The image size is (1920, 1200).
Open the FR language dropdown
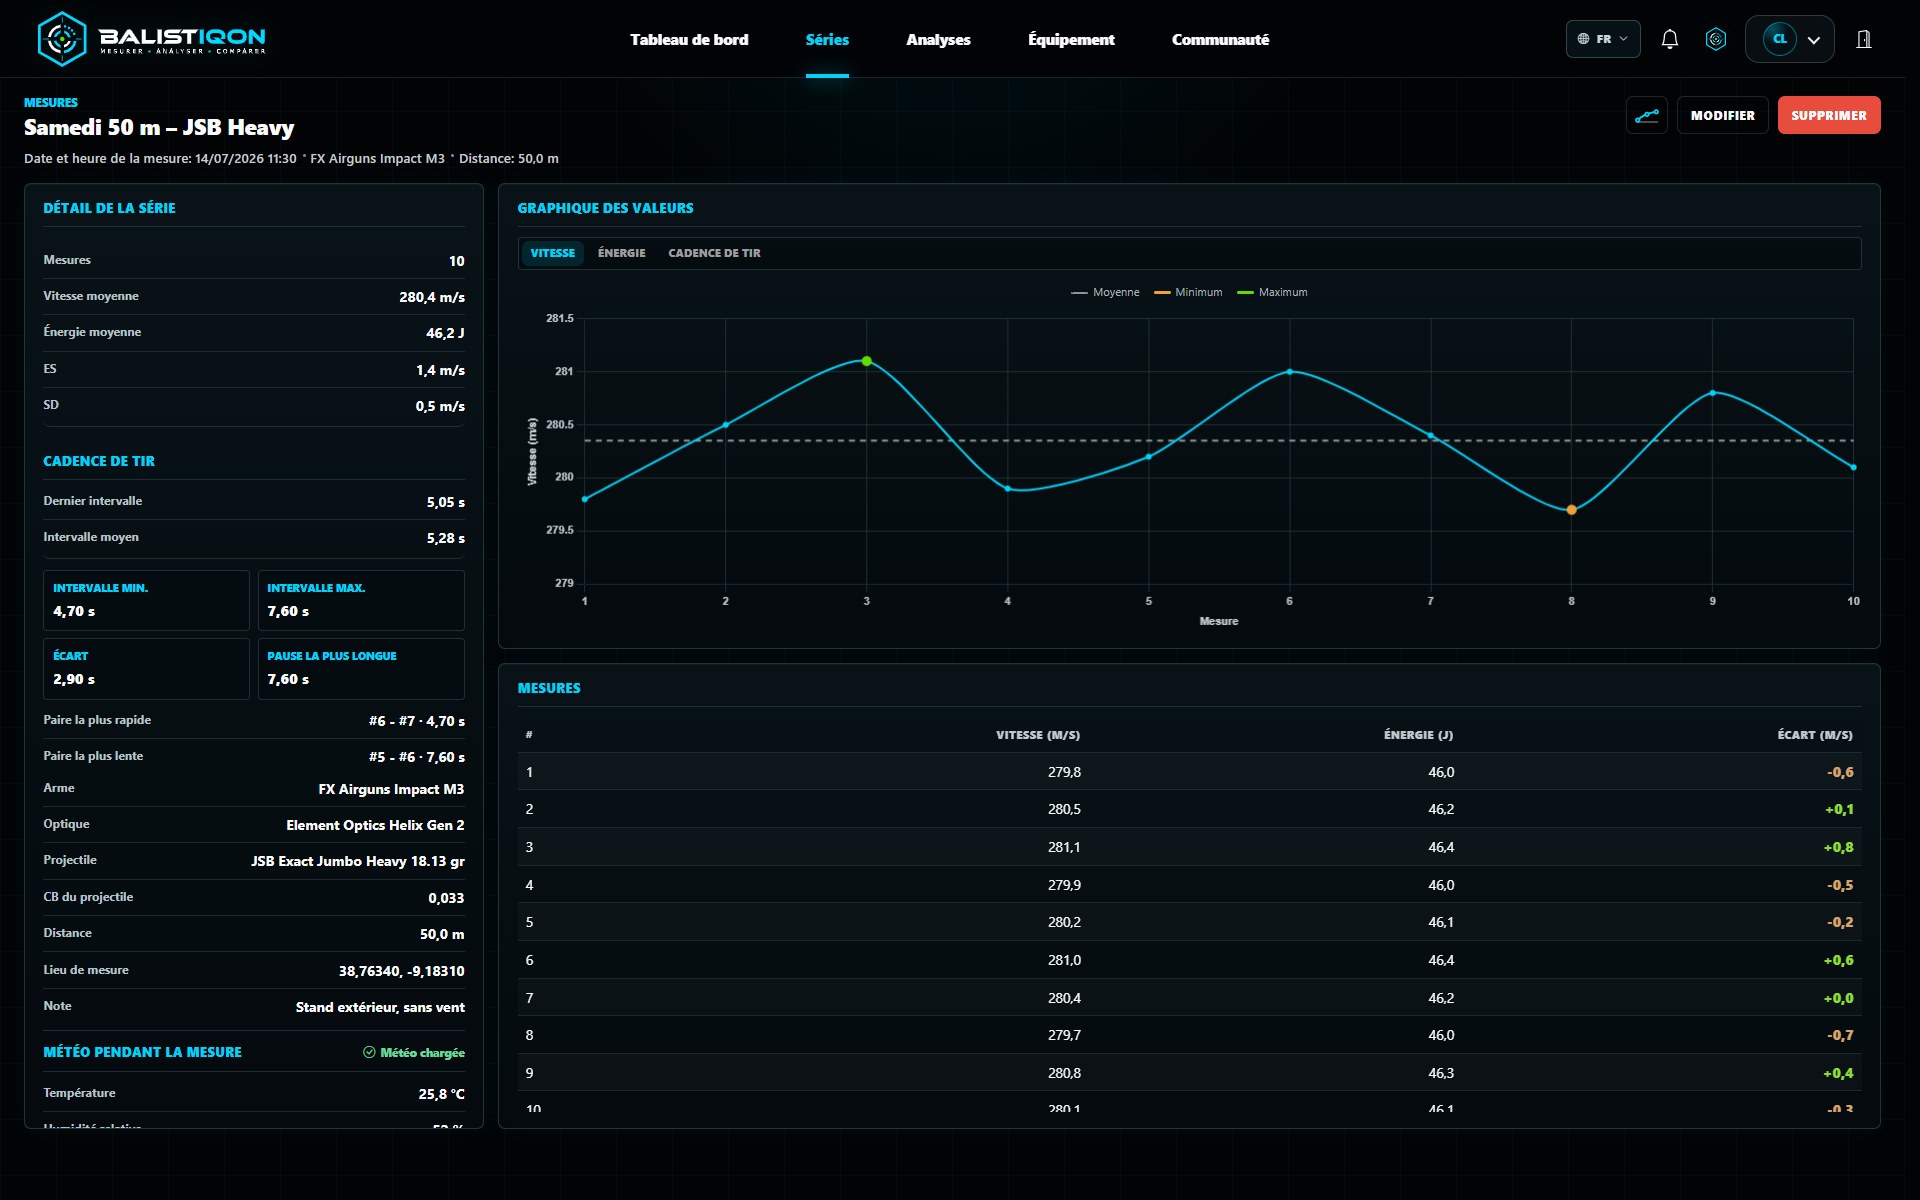[1603, 39]
